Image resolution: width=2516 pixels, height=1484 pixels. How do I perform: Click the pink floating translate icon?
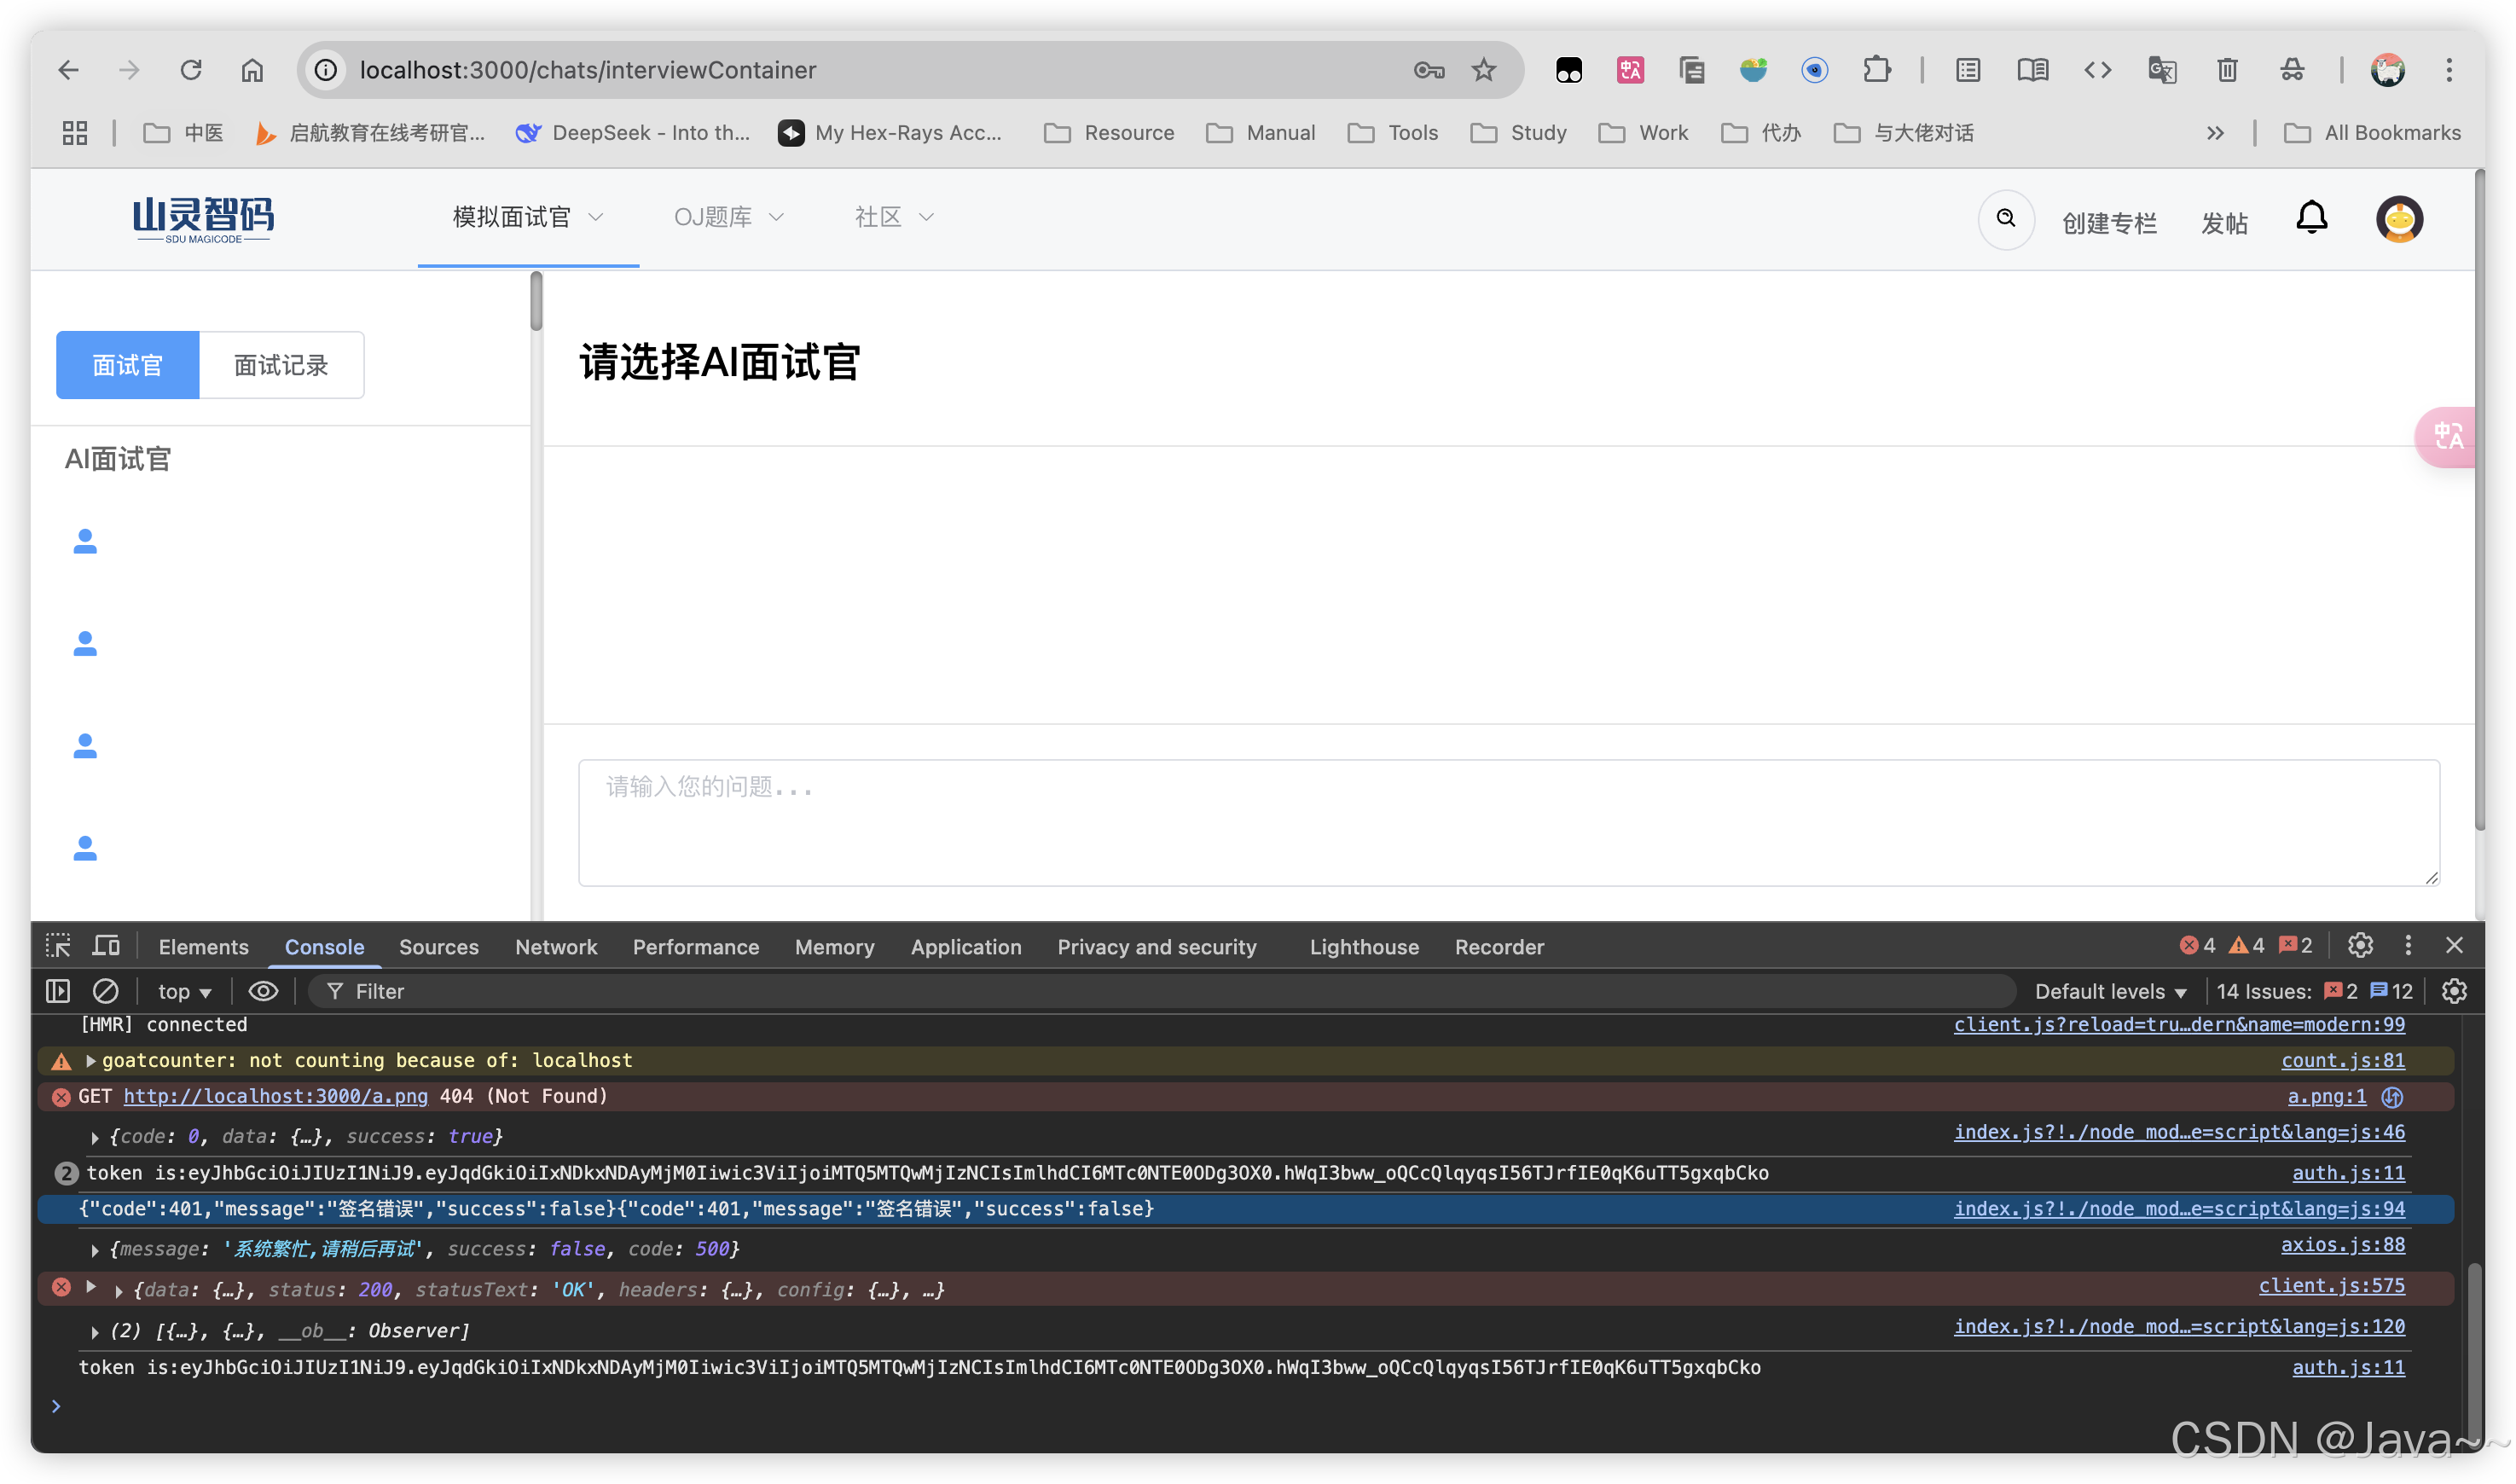pyautogui.click(x=2448, y=437)
